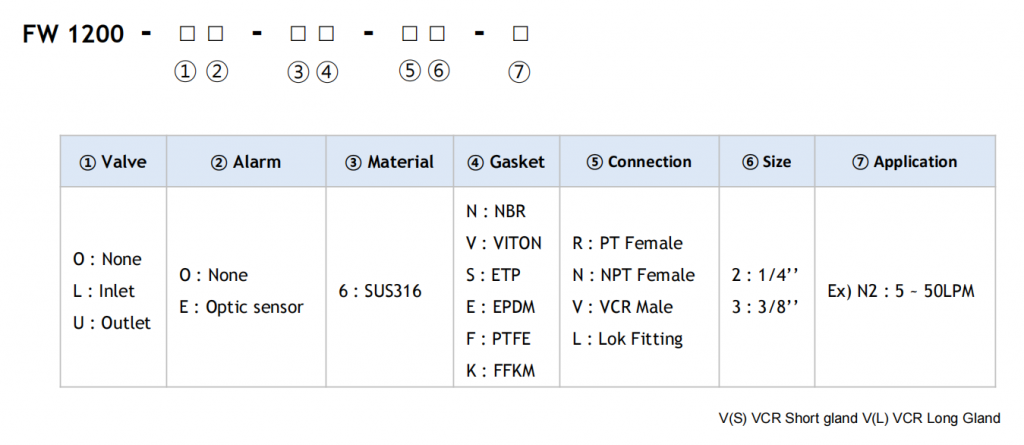Pick the '3 : 3/8' size entry
This screenshot has width=1024, height=445.
pos(766,307)
